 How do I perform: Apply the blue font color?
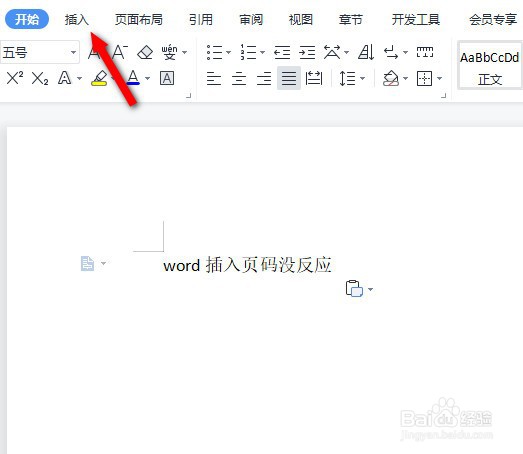click(133, 77)
